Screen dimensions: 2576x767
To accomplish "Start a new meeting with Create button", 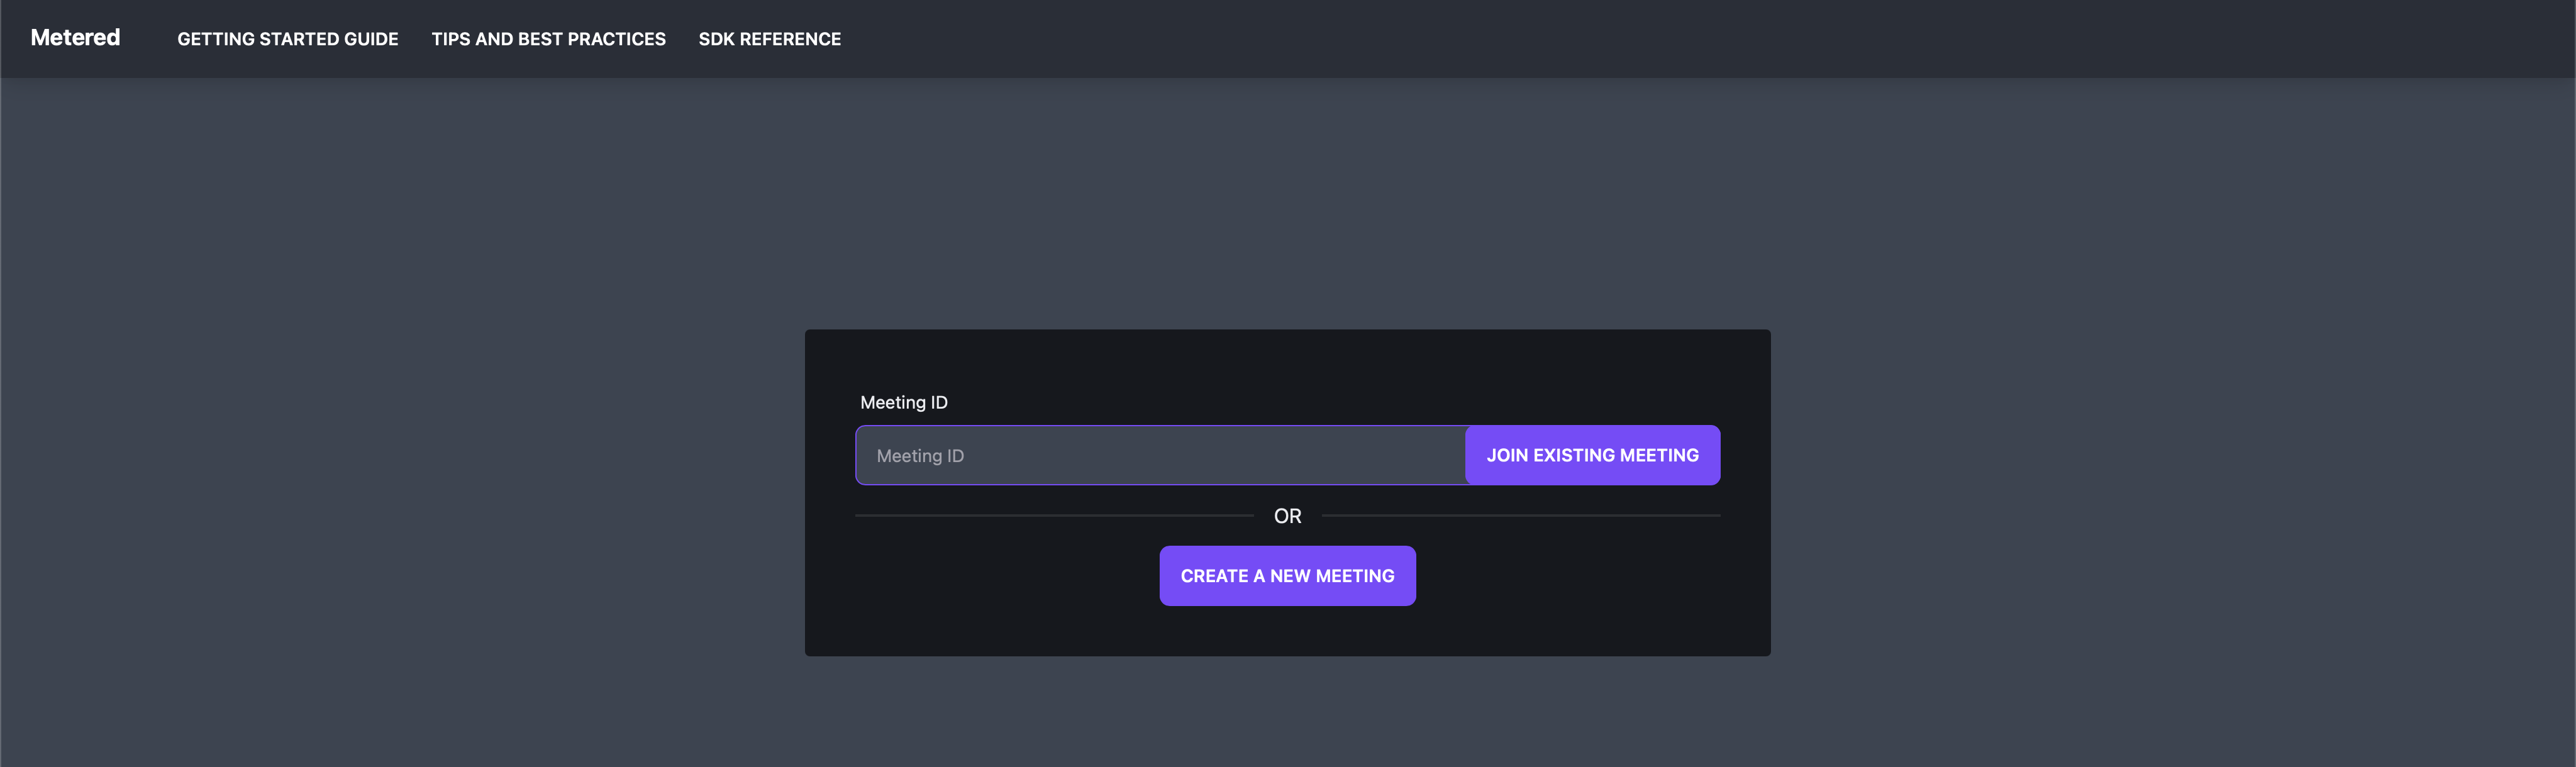I will click(x=1287, y=576).
